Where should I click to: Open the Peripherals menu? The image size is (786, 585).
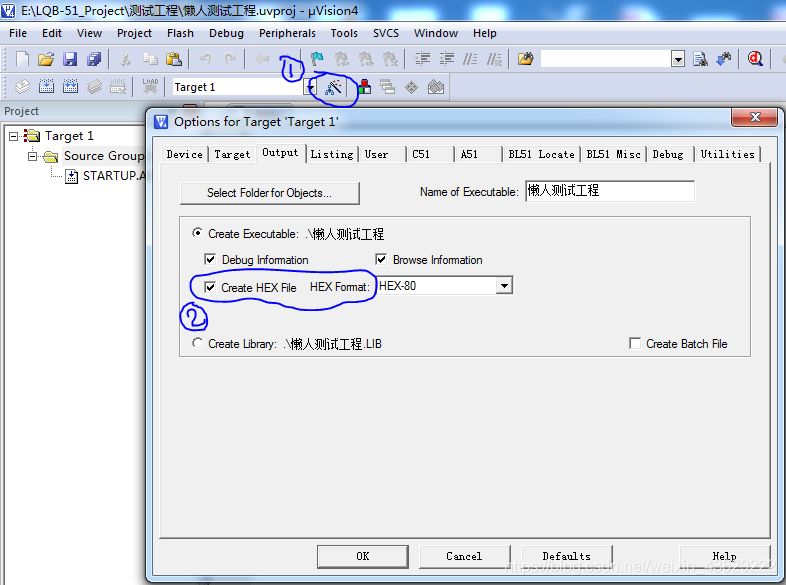point(287,33)
